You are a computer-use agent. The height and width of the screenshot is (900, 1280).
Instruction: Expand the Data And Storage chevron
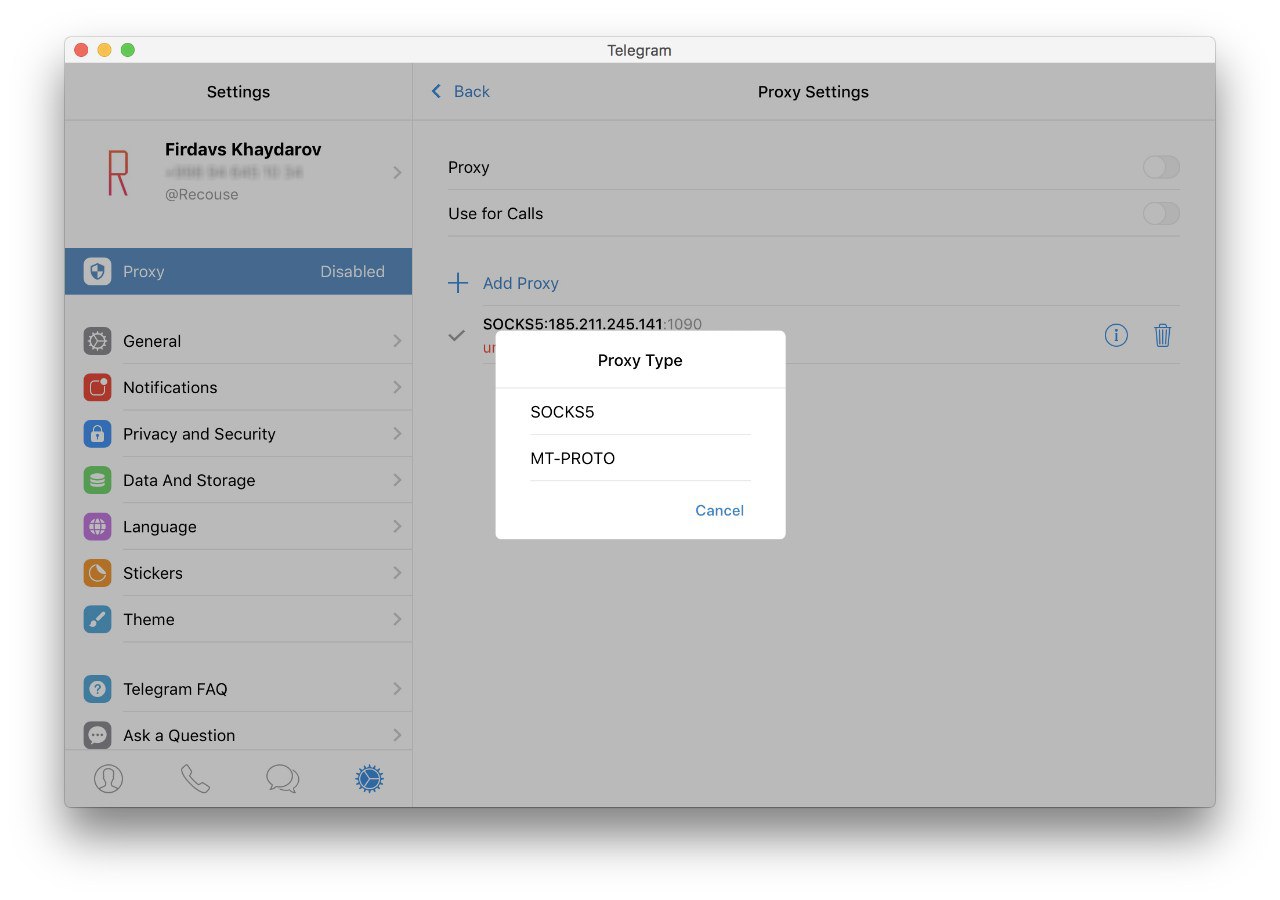pyautogui.click(x=397, y=480)
